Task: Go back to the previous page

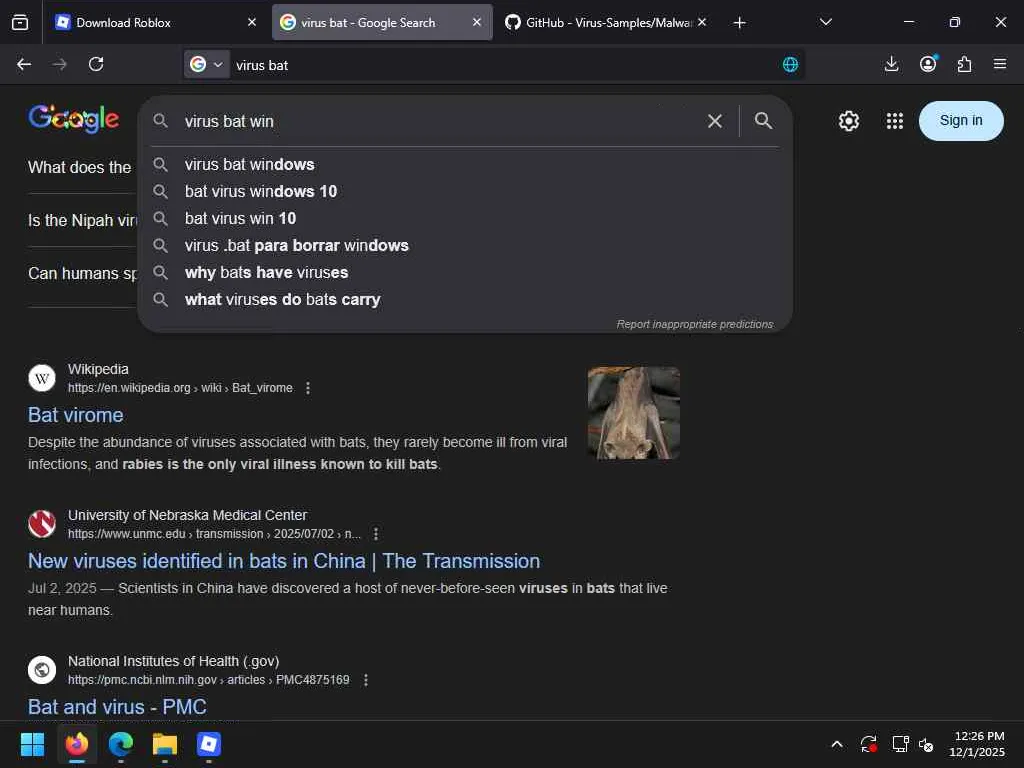Action: pos(24,64)
